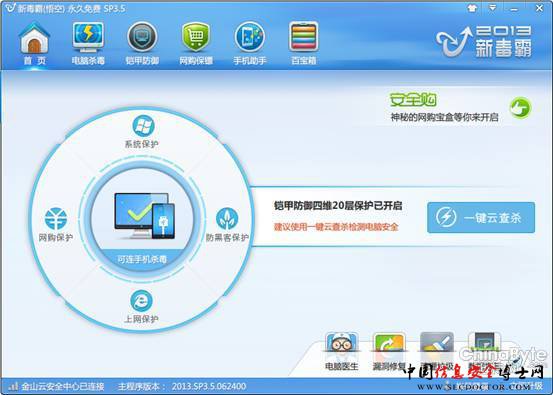This screenshot has width=553, height=395.
Task: Open the title bar main menu dropdown arrow
Action: tap(493, 8)
